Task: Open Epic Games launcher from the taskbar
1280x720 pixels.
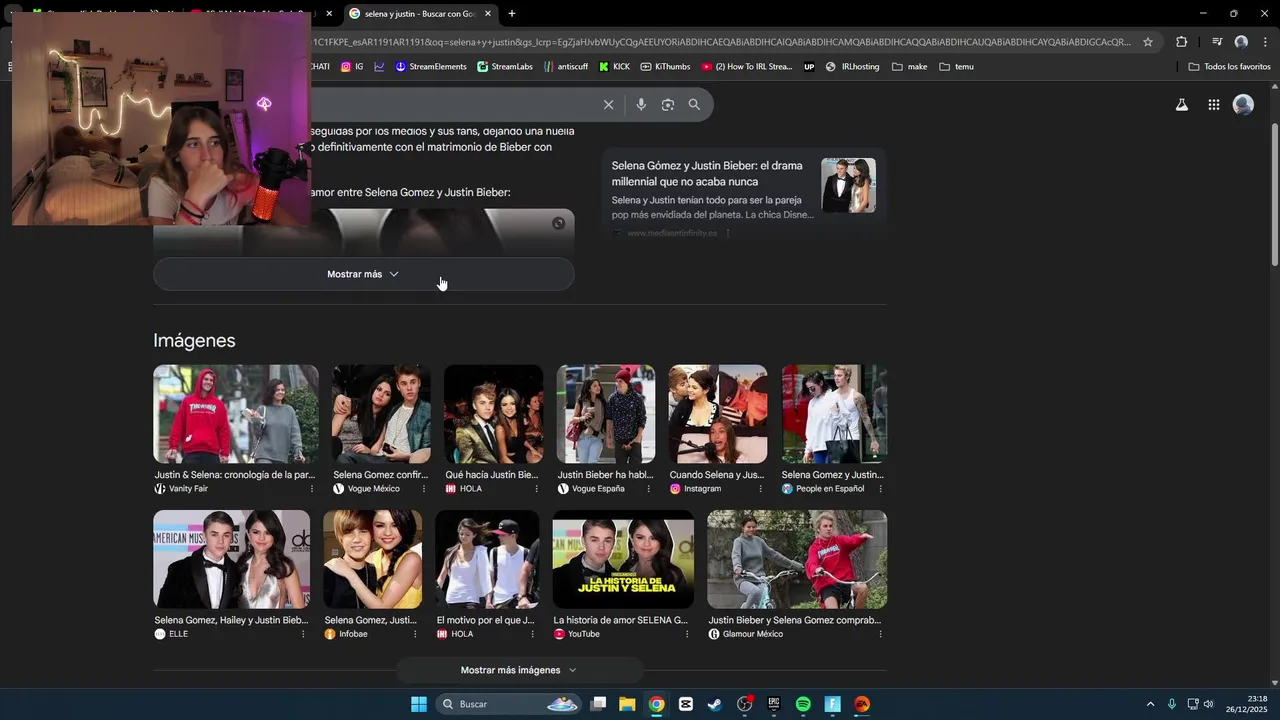Action: (773, 704)
